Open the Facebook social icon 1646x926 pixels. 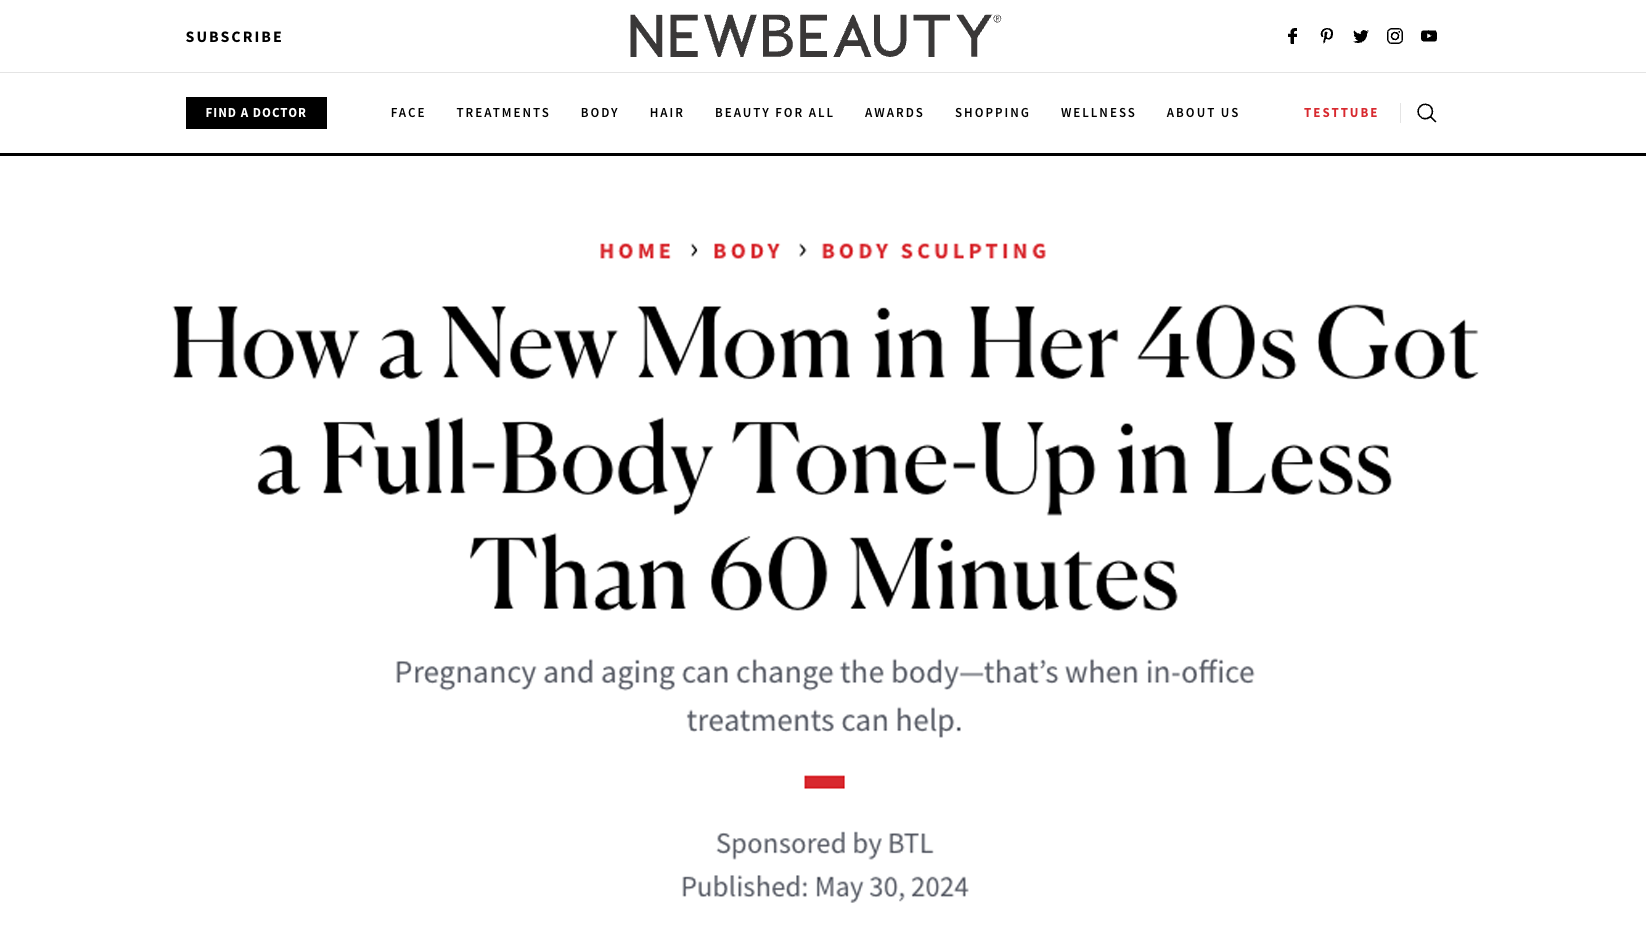1292,36
